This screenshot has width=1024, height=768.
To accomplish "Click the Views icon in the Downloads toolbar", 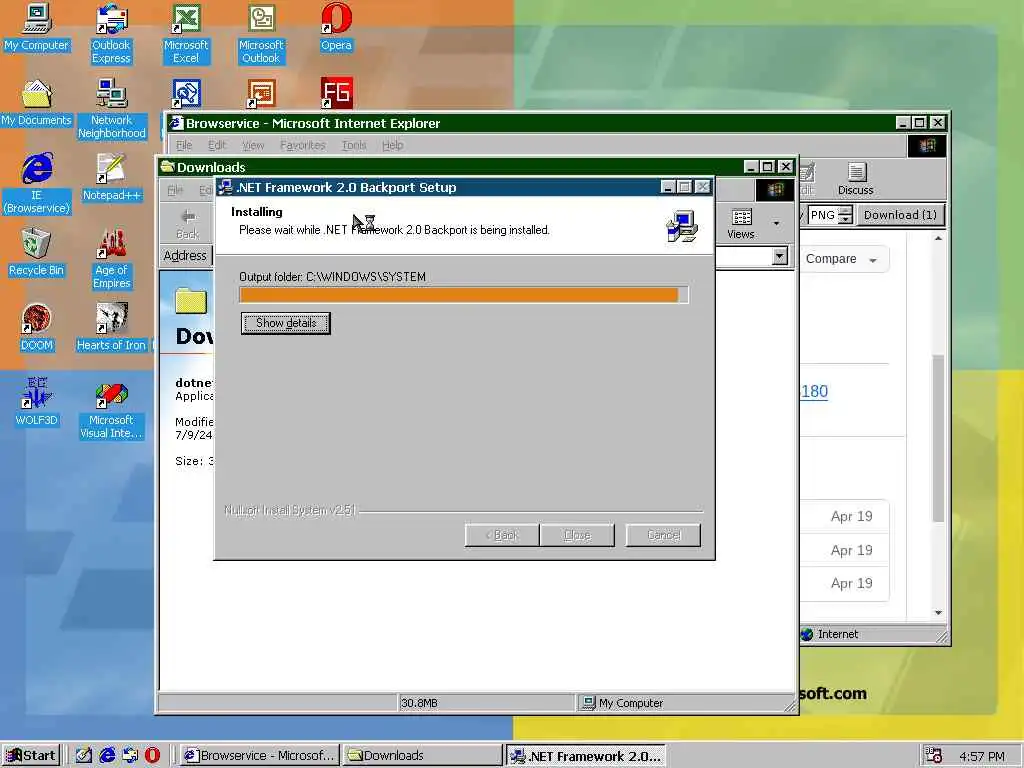I will pyautogui.click(x=741, y=224).
